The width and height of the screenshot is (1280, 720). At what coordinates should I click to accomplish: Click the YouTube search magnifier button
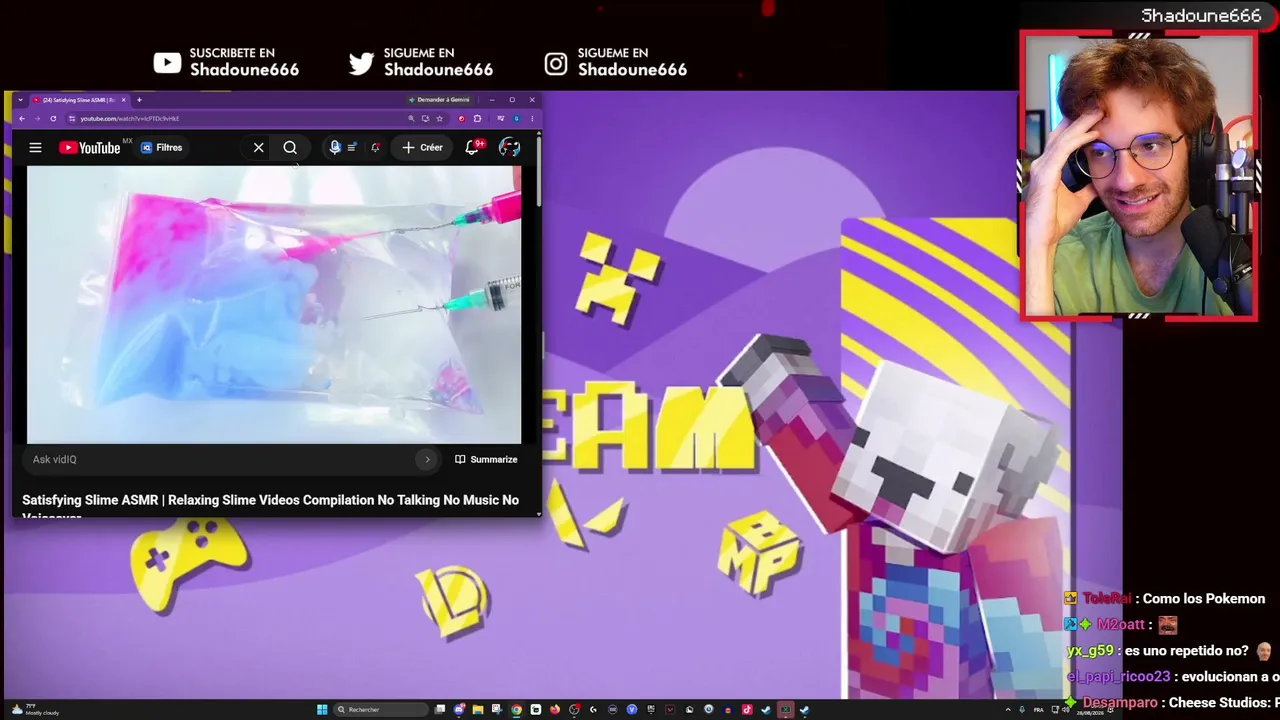[290, 148]
